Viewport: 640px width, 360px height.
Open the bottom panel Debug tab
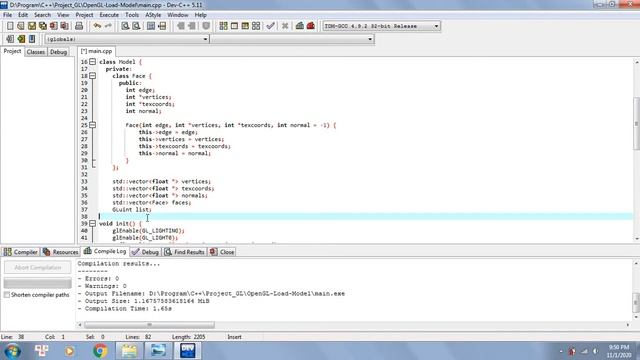(x=146, y=252)
